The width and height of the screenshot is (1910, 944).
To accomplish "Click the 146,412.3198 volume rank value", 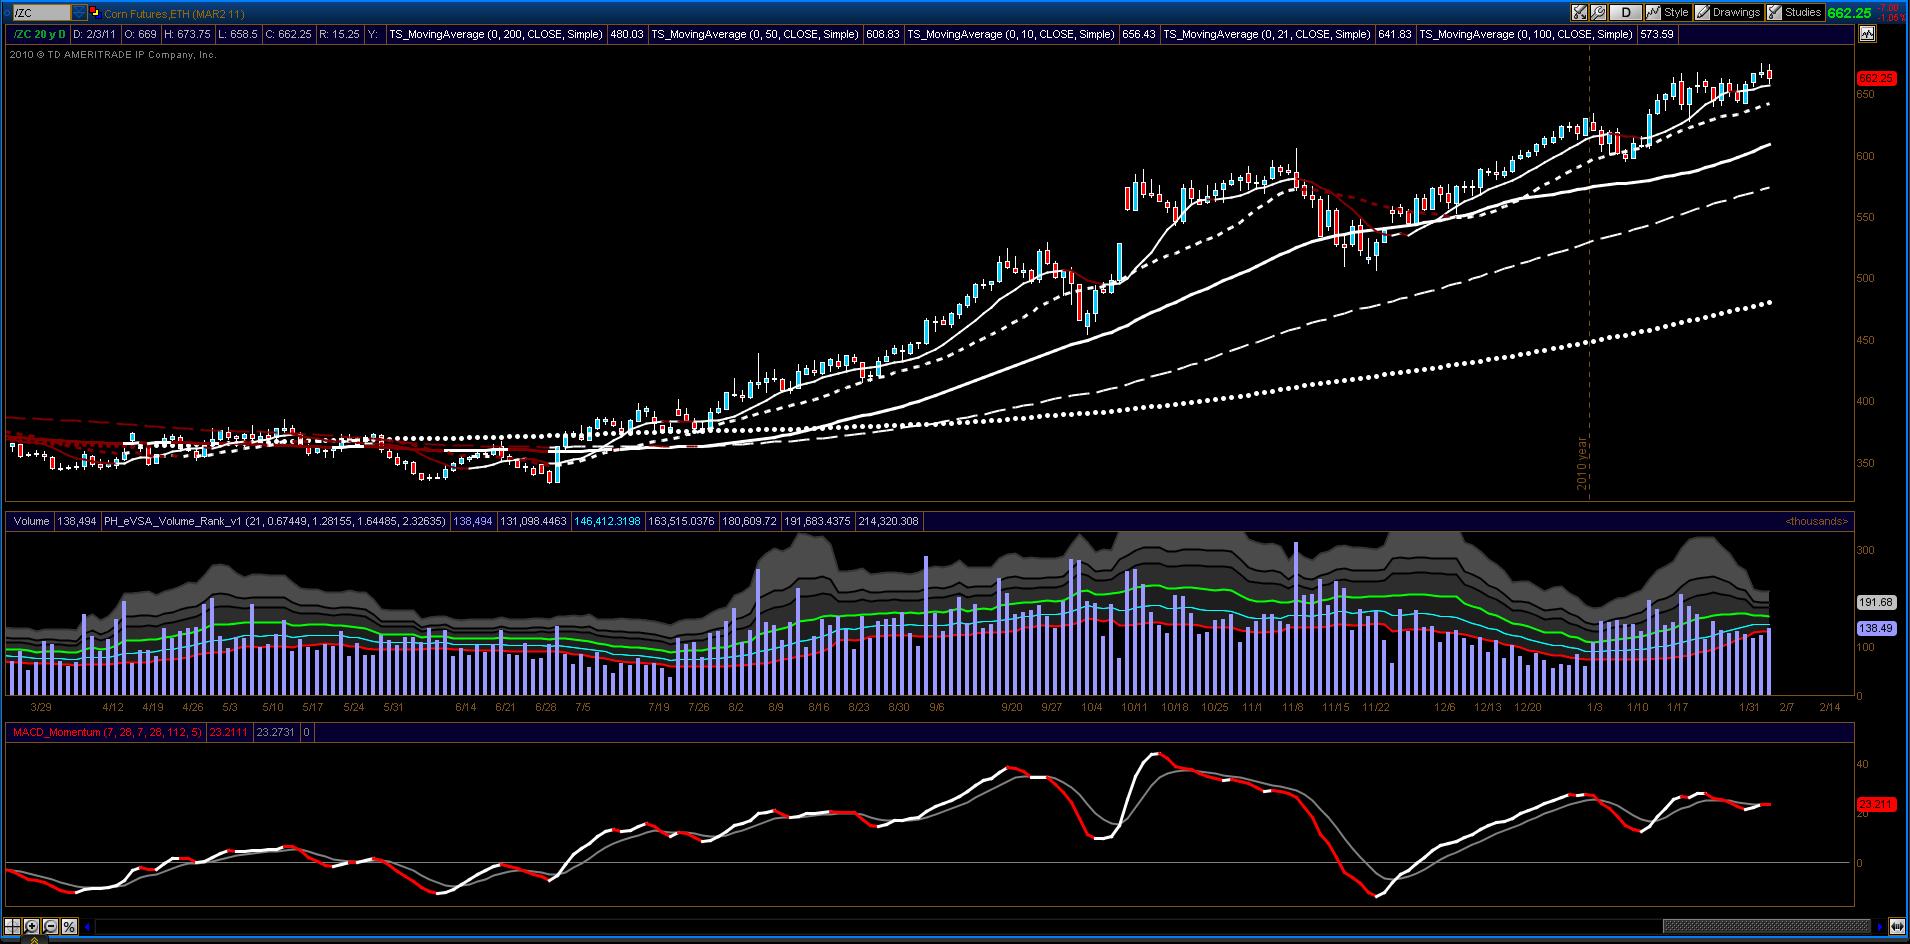I will [x=607, y=521].
